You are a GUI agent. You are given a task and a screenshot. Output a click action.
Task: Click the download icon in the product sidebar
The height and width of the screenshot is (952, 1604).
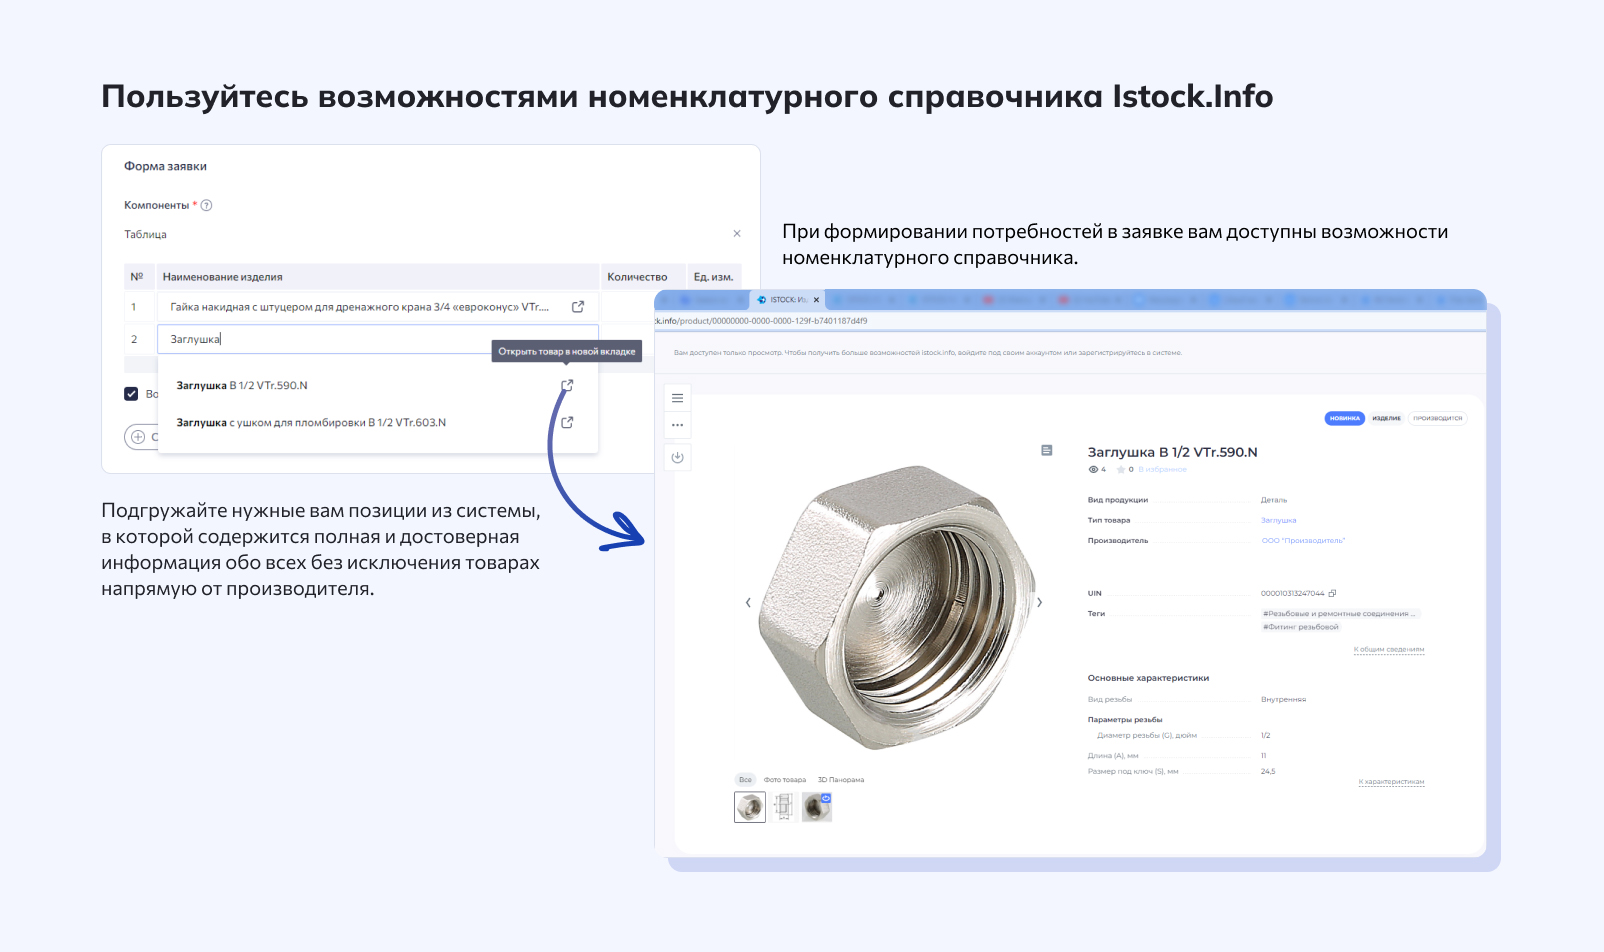coord(677,457)
